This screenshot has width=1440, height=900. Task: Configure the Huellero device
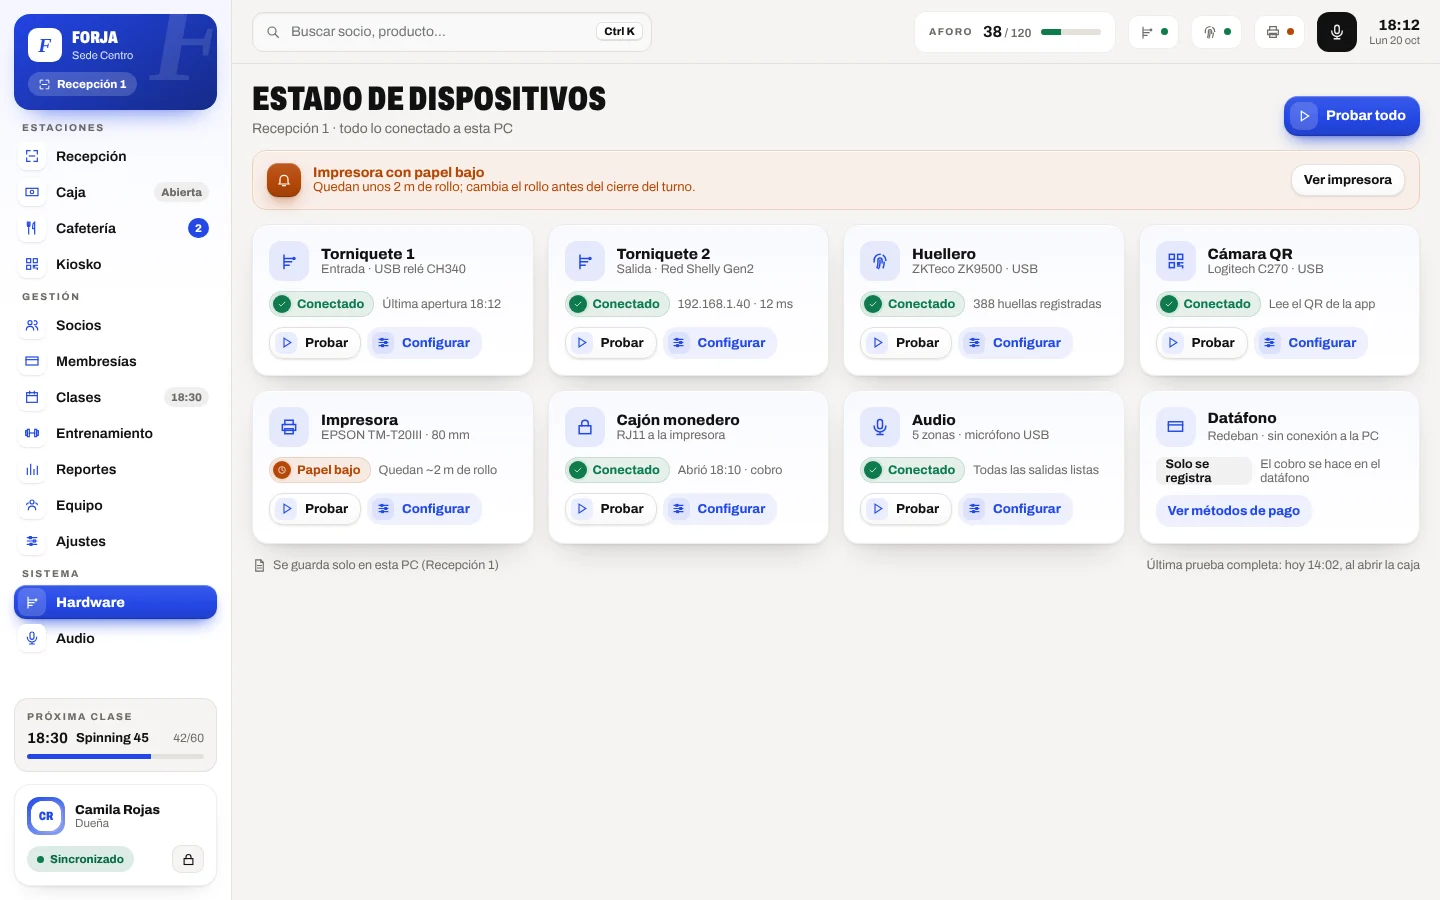coord(1016,342)
